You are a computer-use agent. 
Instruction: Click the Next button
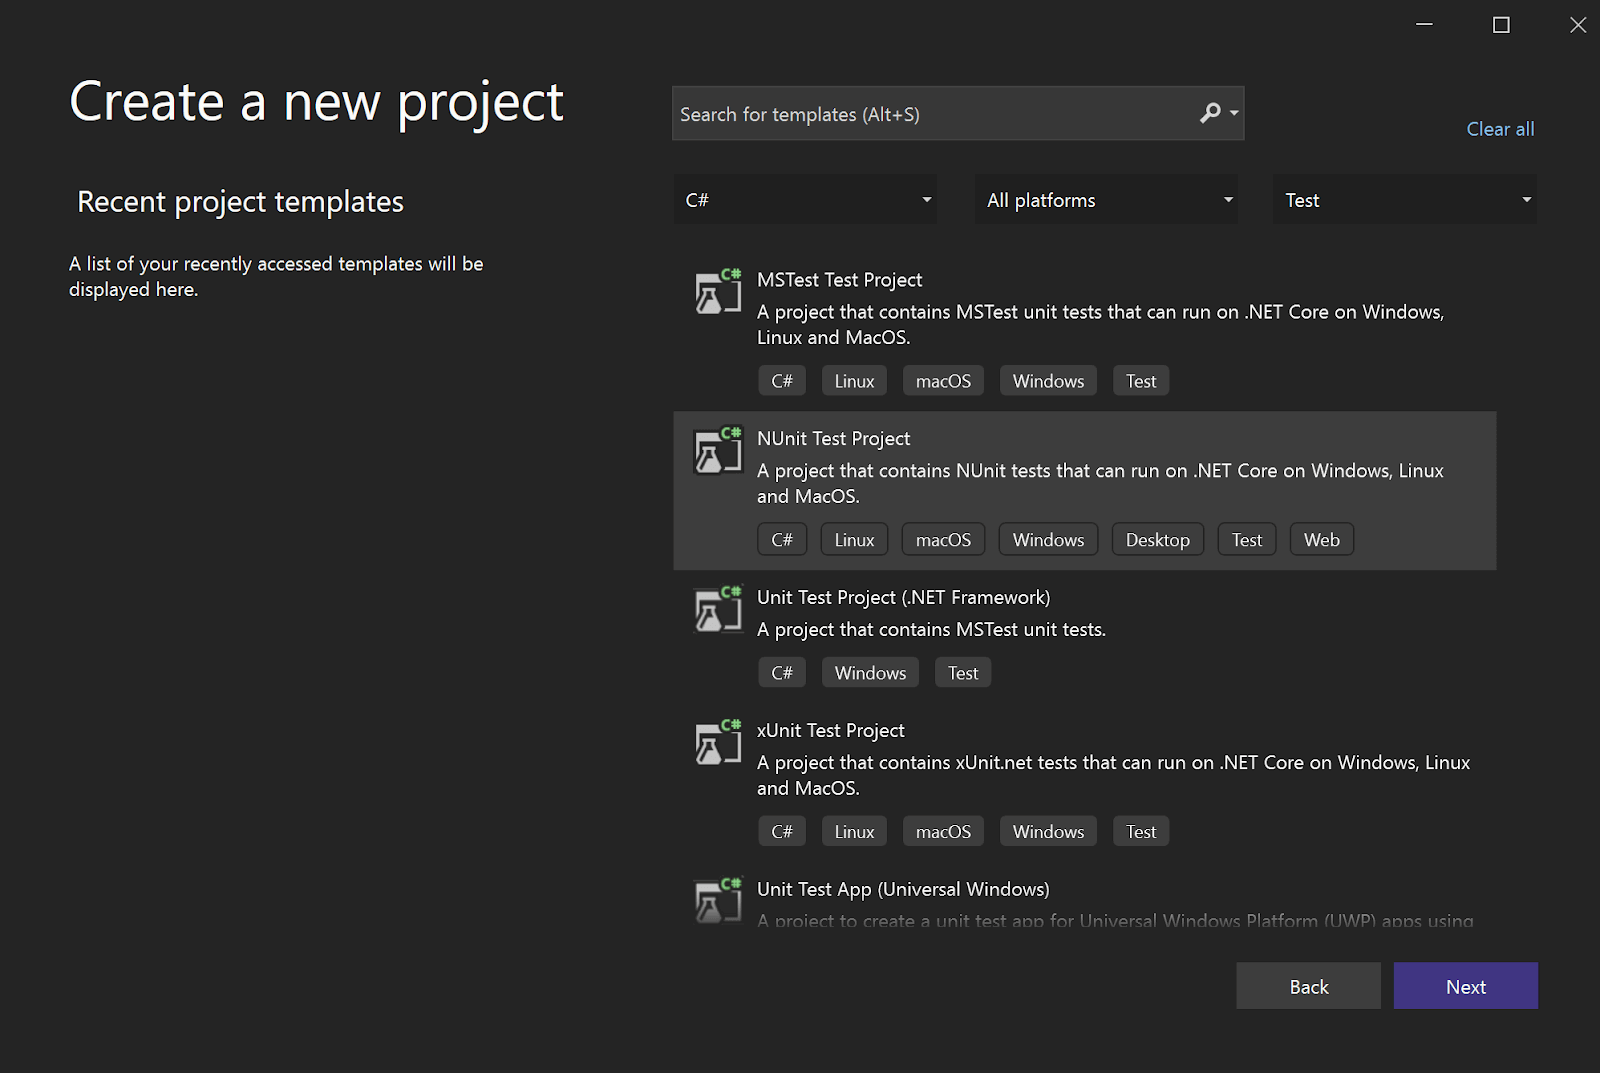1465,986
